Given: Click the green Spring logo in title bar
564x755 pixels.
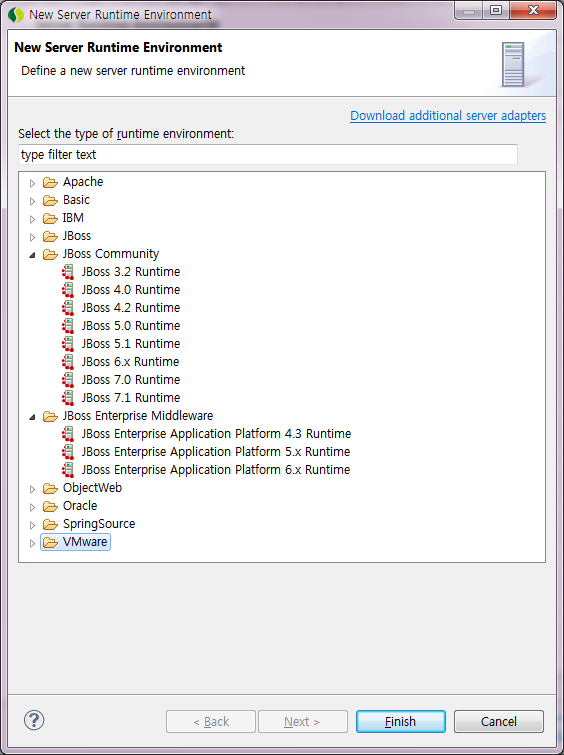Looking at the screenshot, I should point(16,15).
